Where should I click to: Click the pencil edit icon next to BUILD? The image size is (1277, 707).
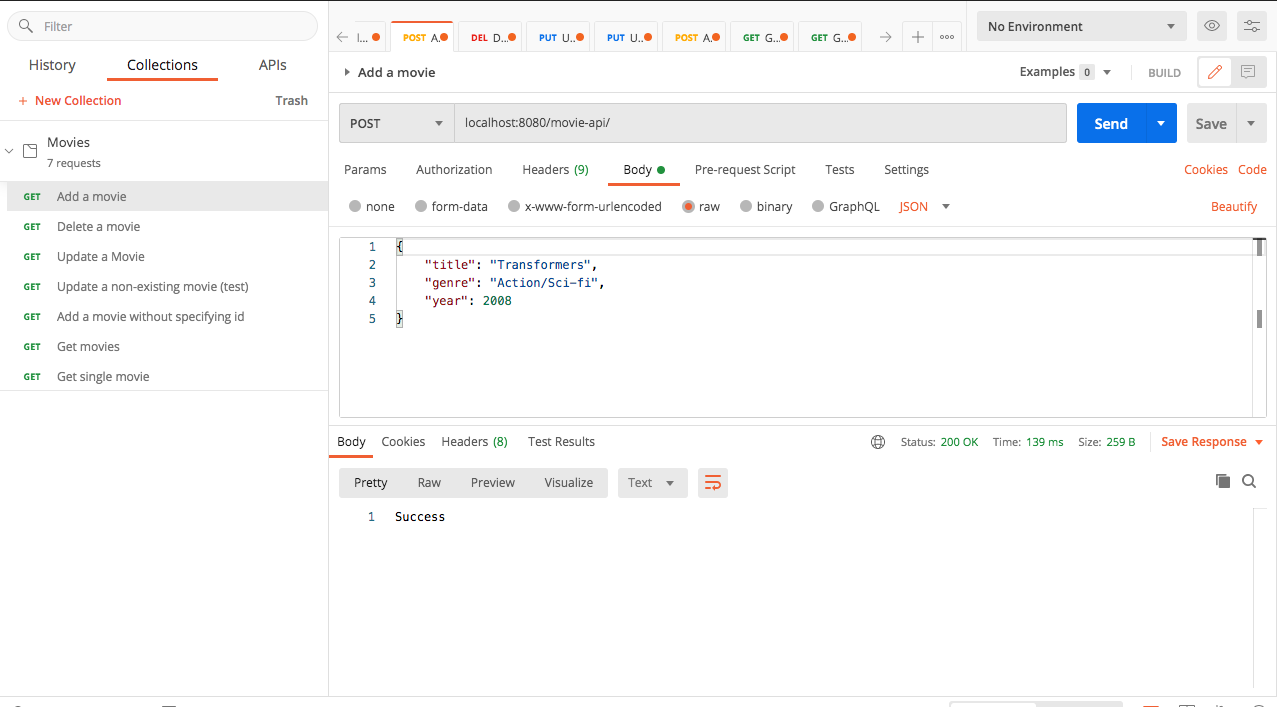point(1214,72)
